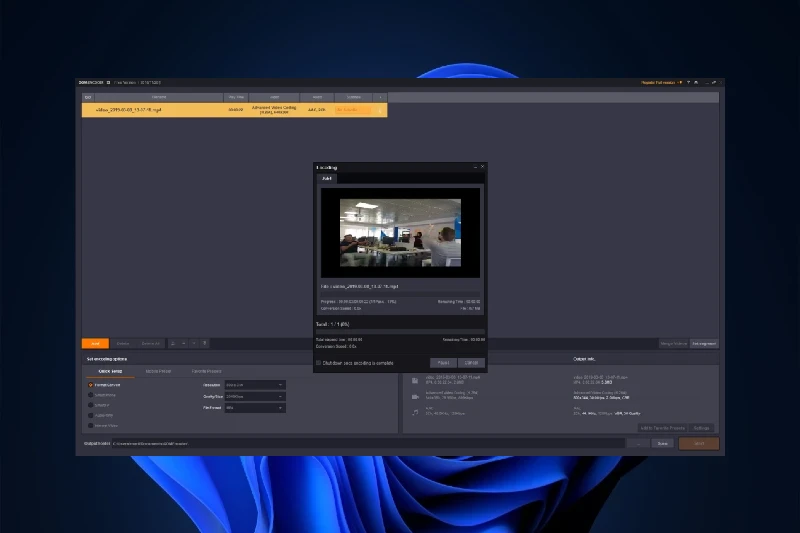The width and height of the screenshot is (800, 533).
Task: Click the plus column header in file list
Action: (x=380, y=97)
